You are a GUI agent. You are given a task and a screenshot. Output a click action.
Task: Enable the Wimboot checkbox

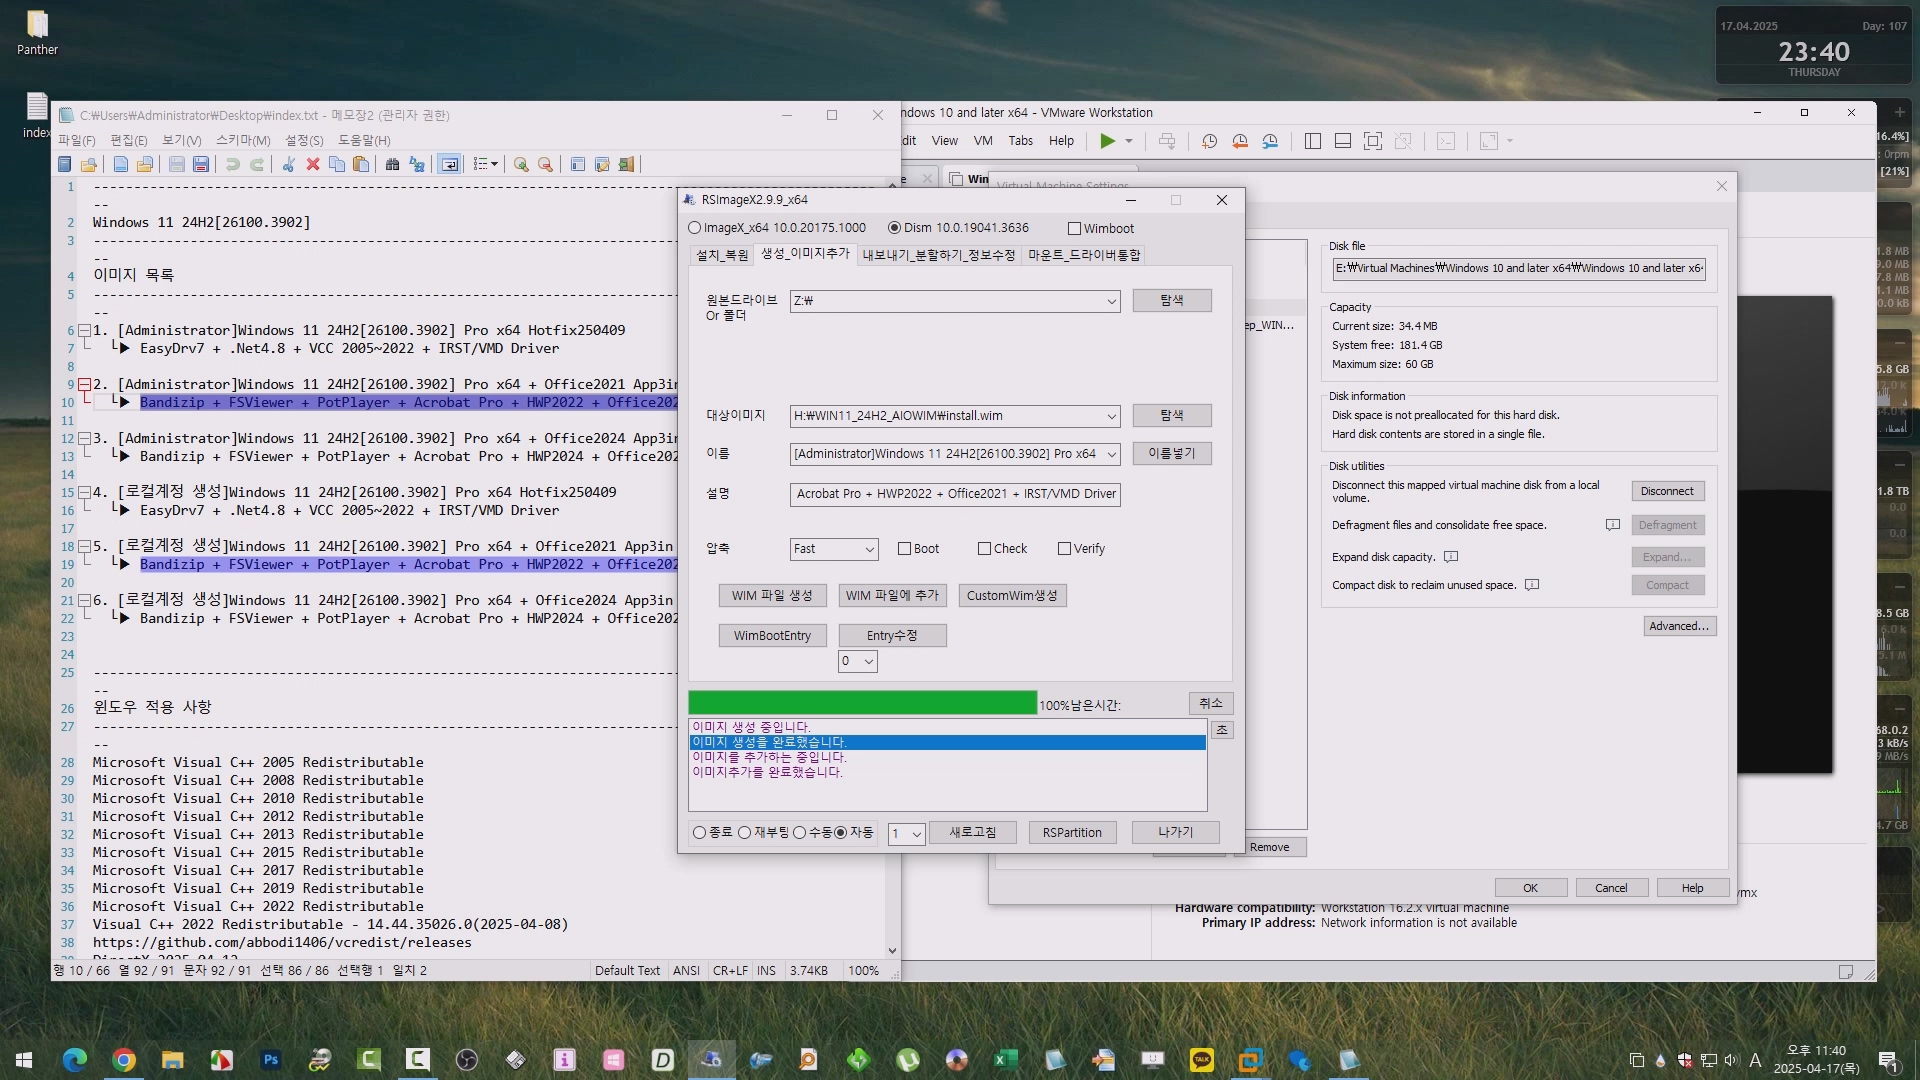1075,228
